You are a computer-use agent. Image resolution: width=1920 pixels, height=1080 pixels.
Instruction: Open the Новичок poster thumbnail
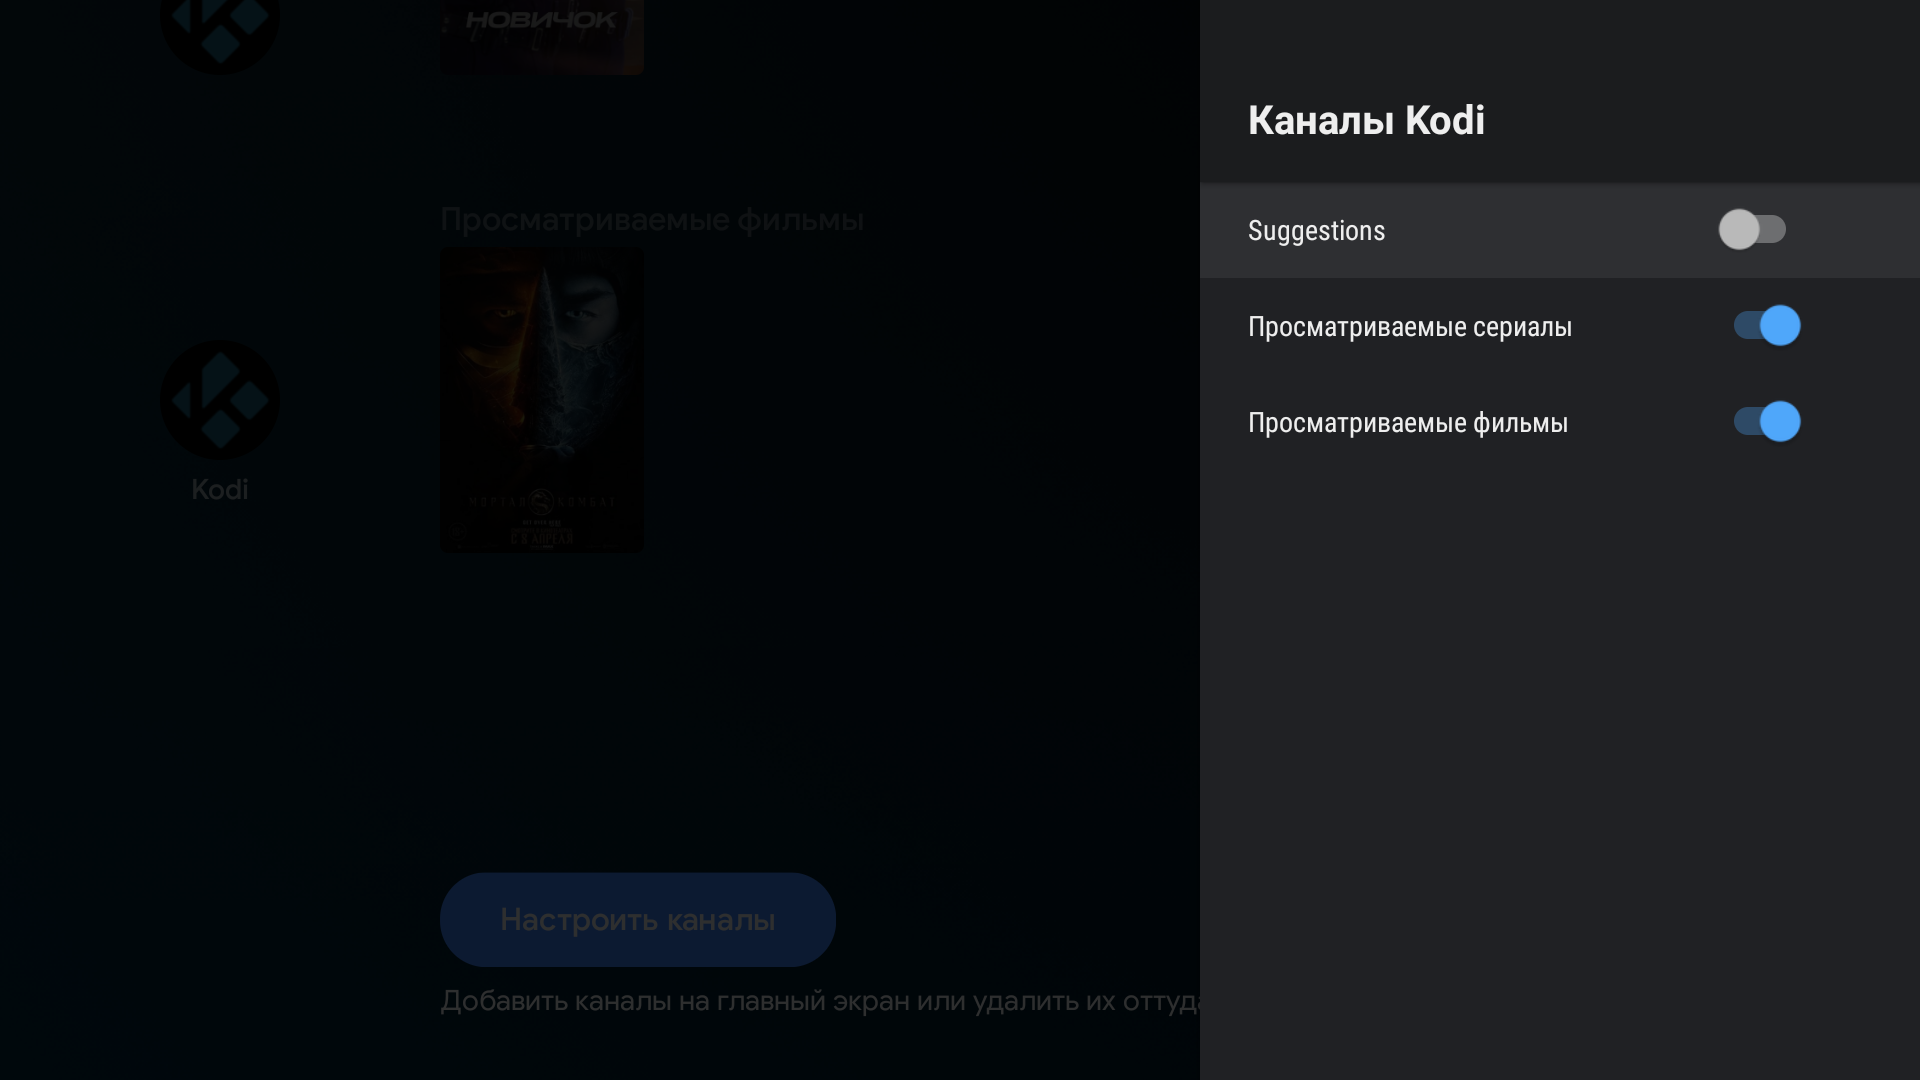(x=542, y=37)
